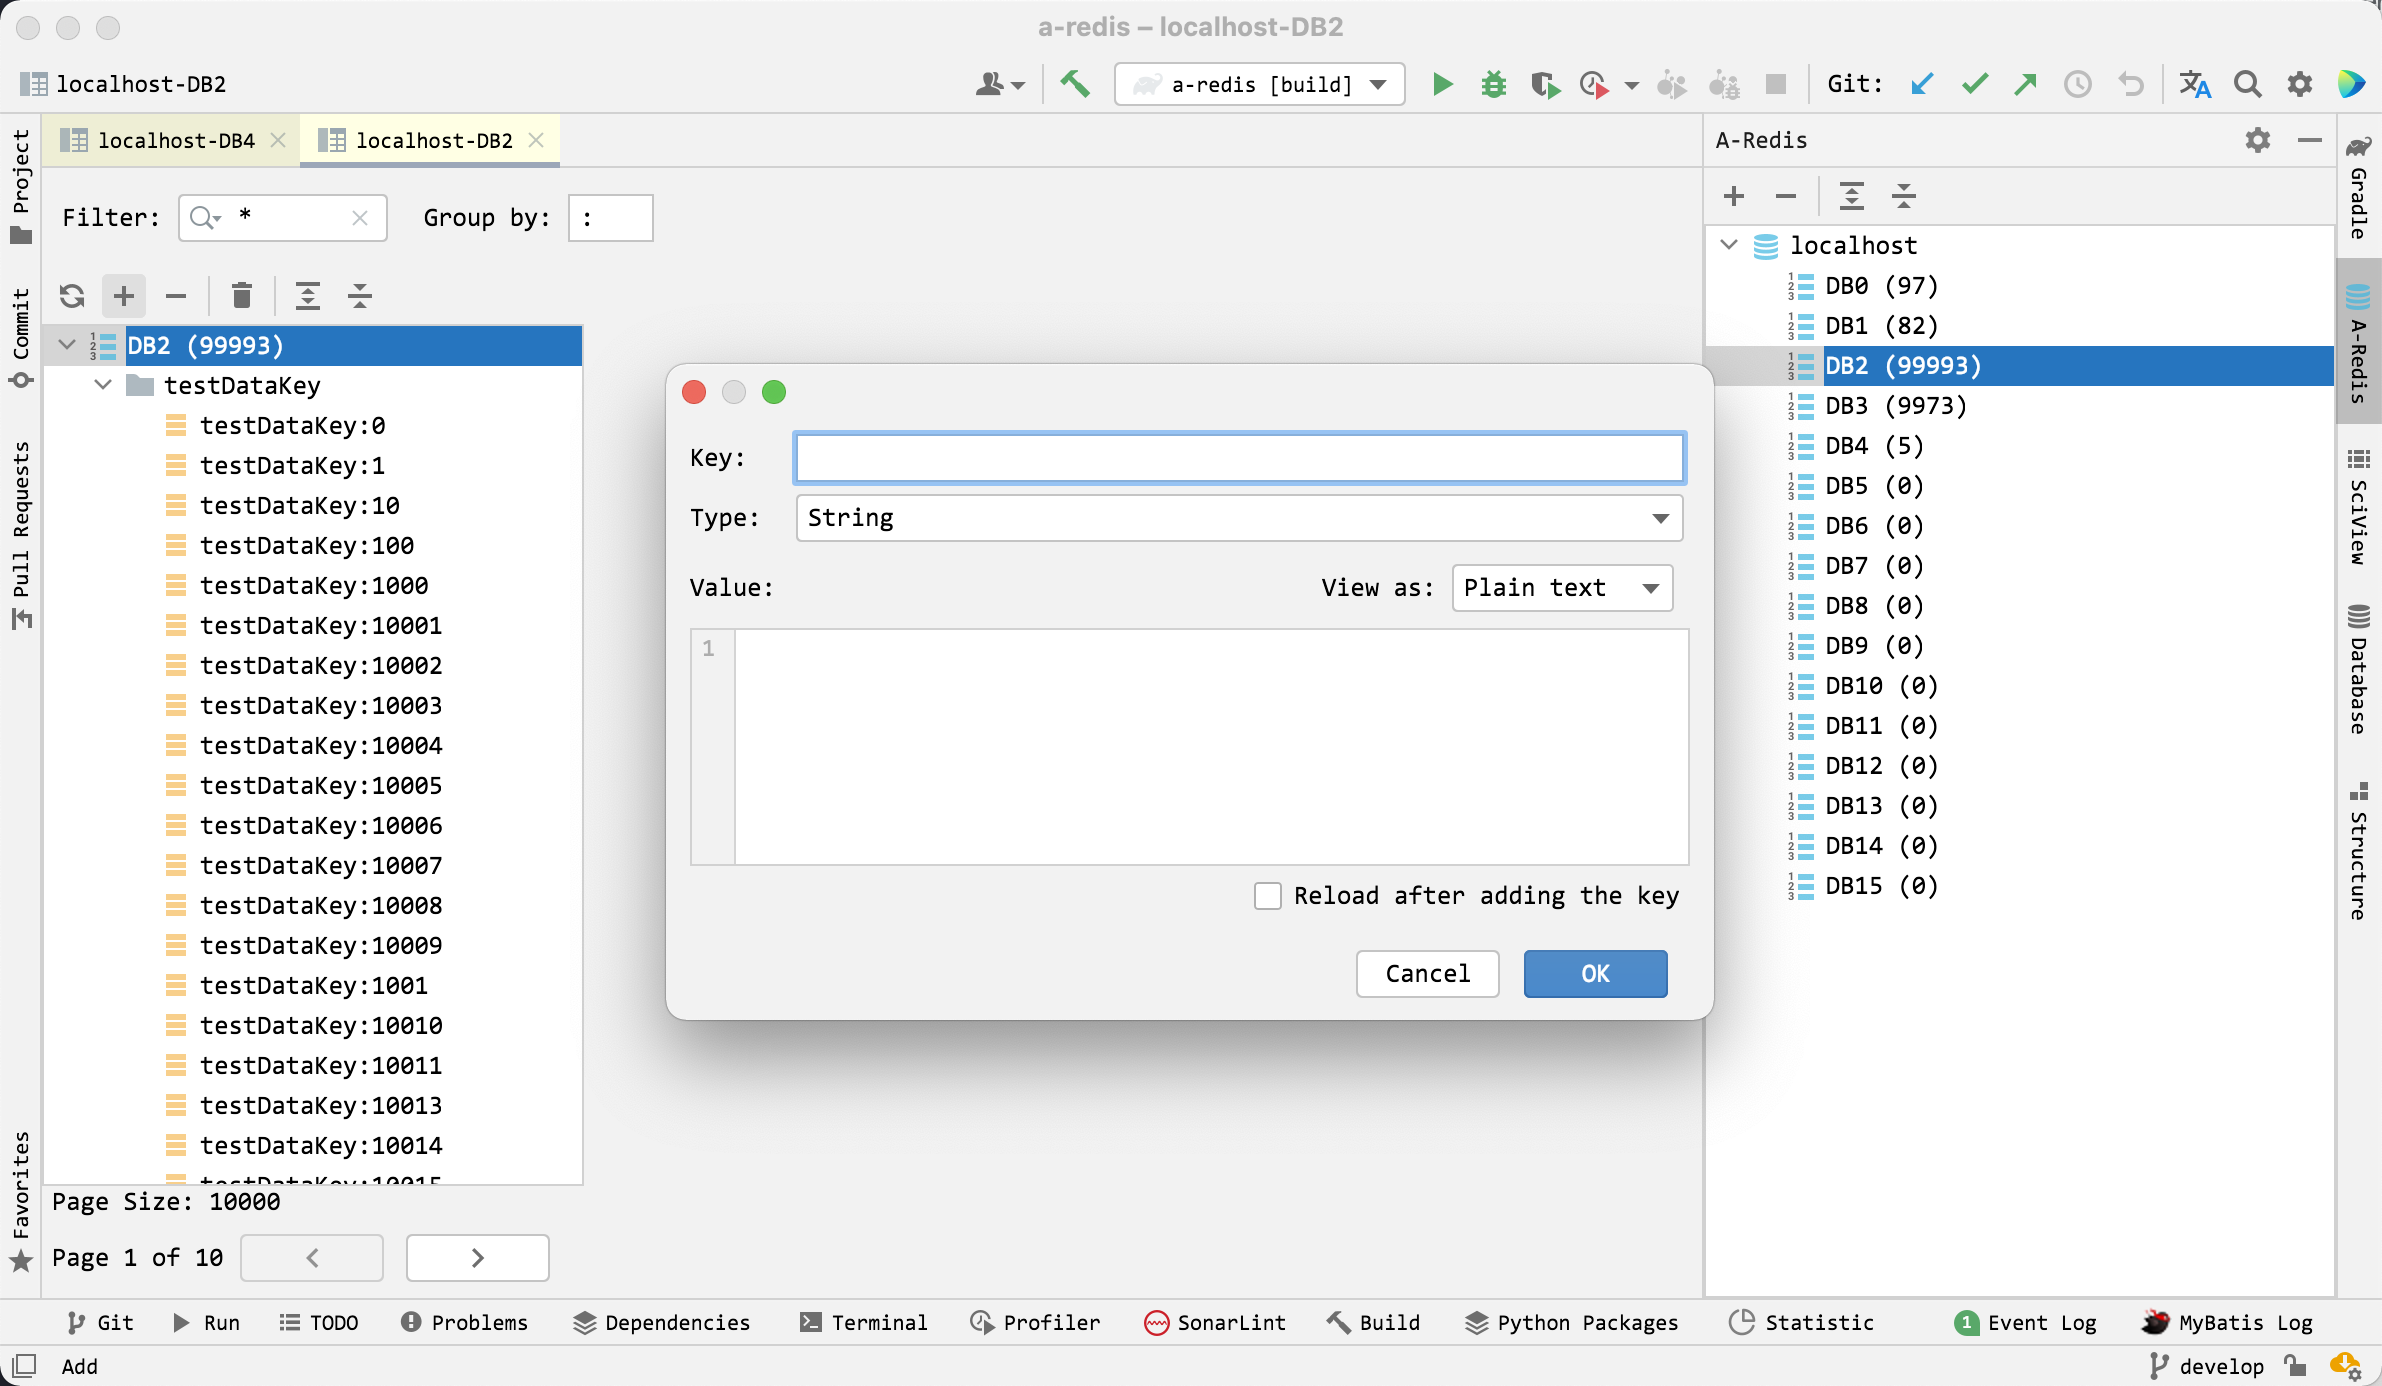Add connection with A-Redis plus icon
This screenshot has width=2382, height=1386.
click(x=1734, y=196)
